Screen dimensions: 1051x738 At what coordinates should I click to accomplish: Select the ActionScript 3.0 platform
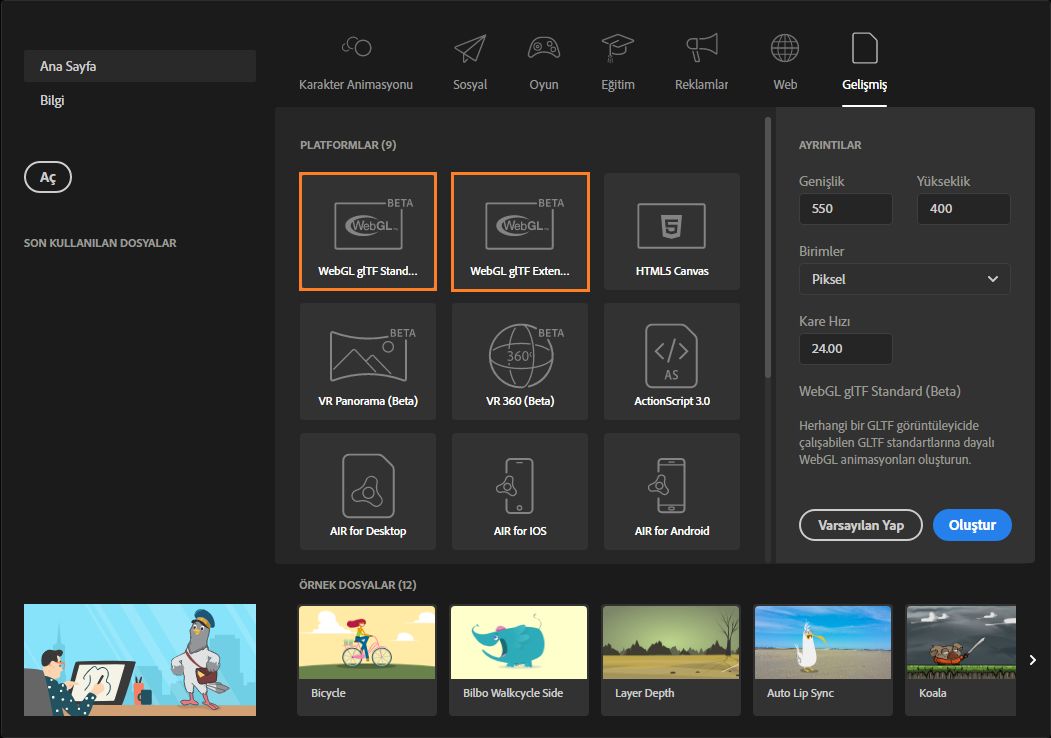pos(672,361)
